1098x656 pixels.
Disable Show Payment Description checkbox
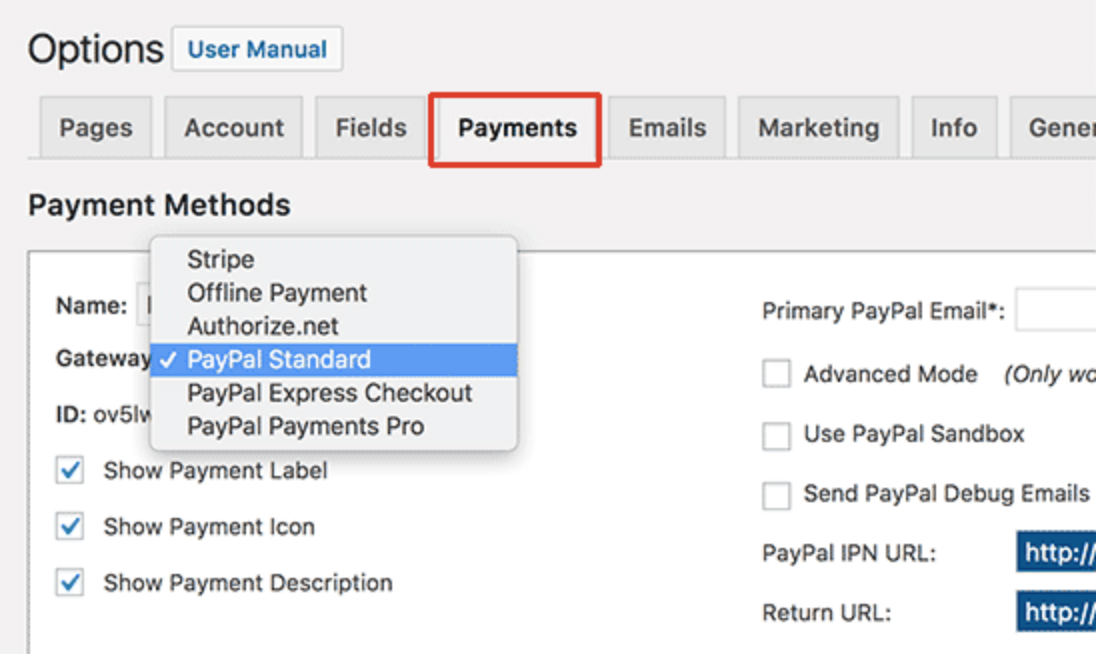click(x=70, y=583)
